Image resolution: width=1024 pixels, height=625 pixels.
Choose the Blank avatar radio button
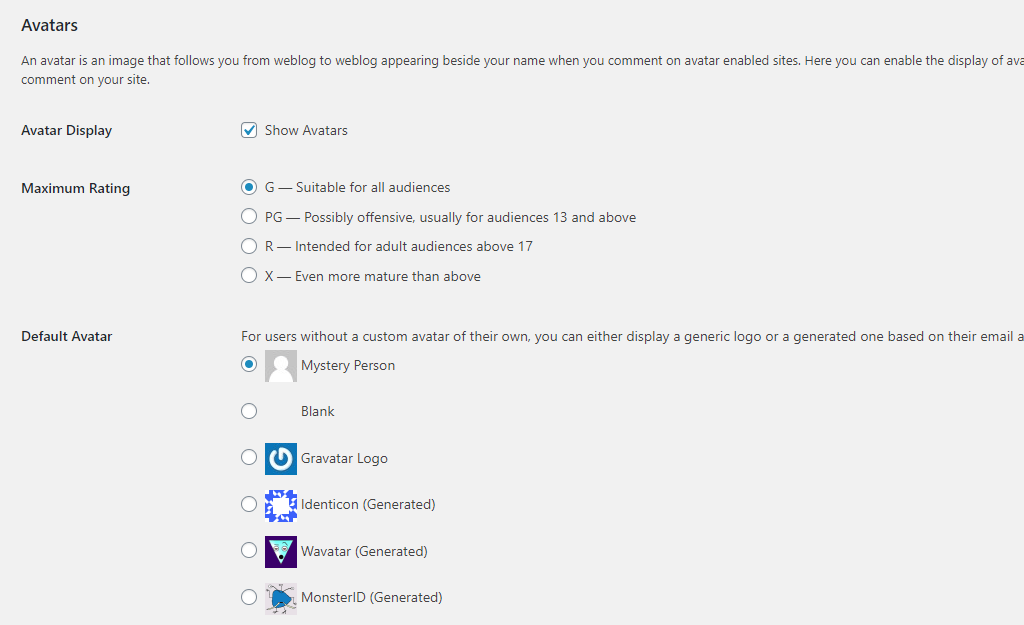(249, 411)
